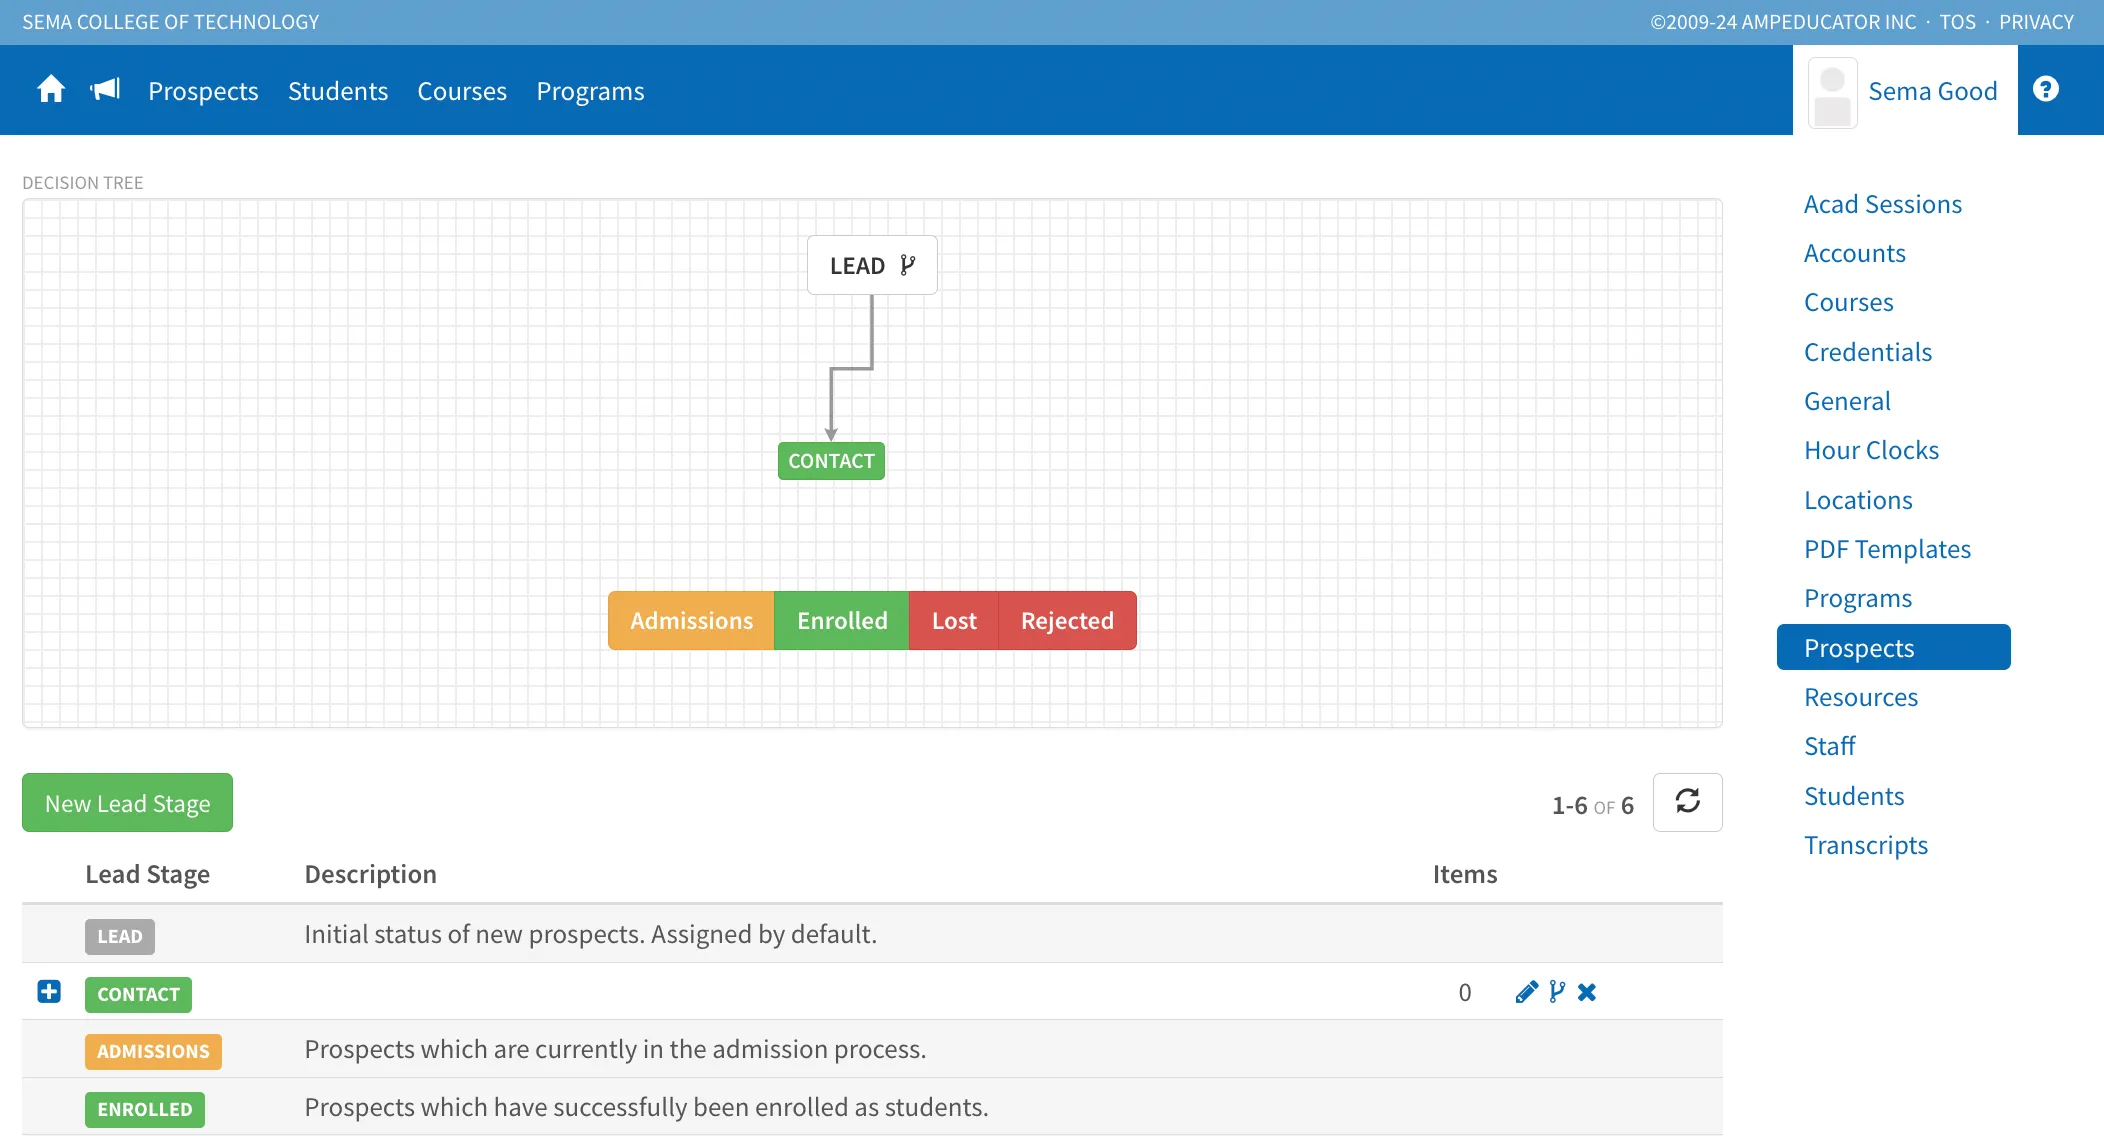
Task: Go to the home icon
Action: click(51, 90)
